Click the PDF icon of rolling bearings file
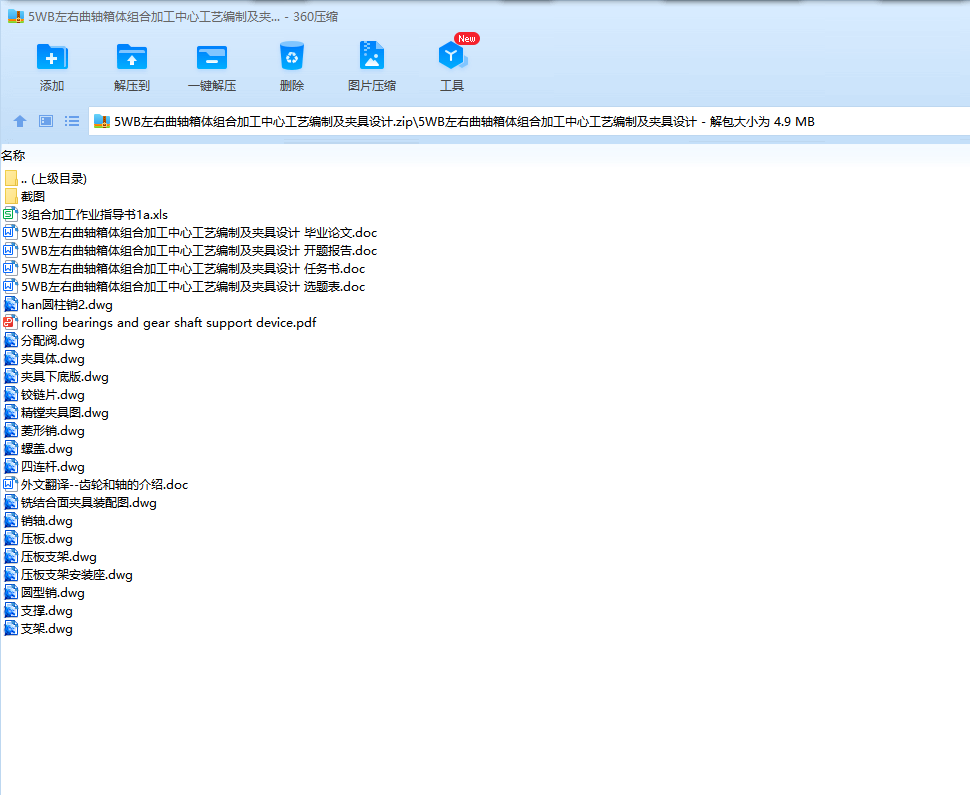 [11, 322]
